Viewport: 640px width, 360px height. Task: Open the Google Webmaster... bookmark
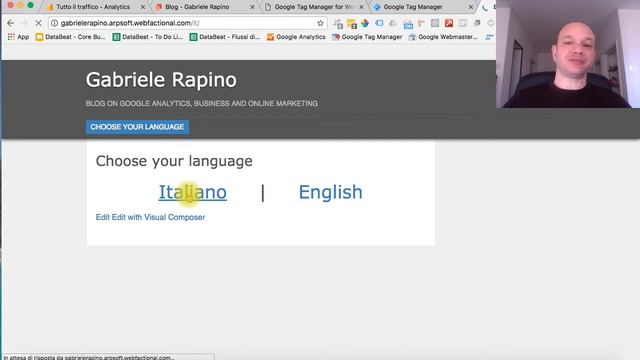tap(443, 37)
